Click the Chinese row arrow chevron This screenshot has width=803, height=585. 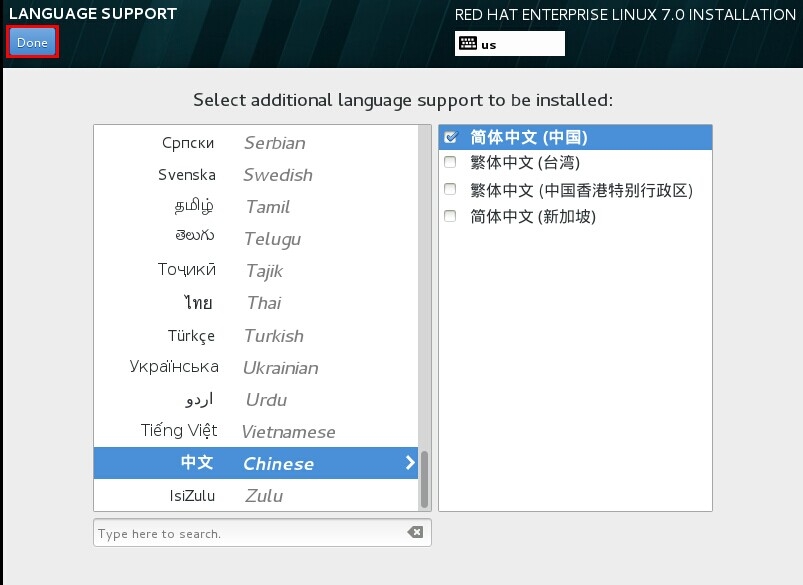click(x=410, y=463)
